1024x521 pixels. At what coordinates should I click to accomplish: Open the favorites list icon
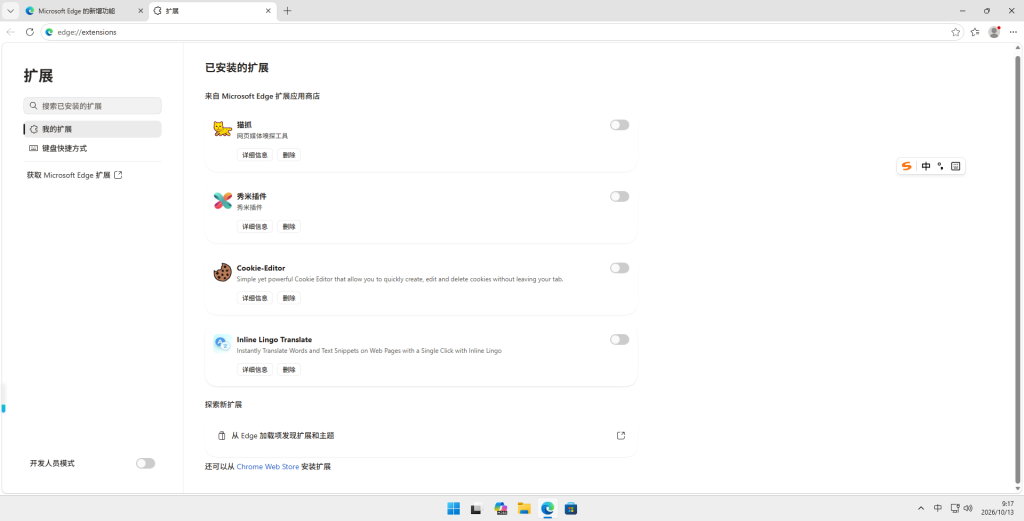click(x=975, y=32)
